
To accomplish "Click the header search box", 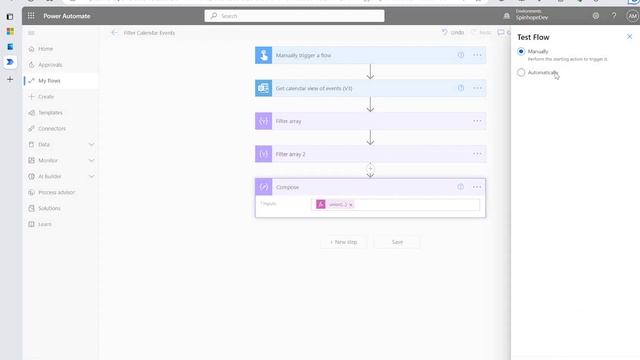I will (x=294, y=16).
